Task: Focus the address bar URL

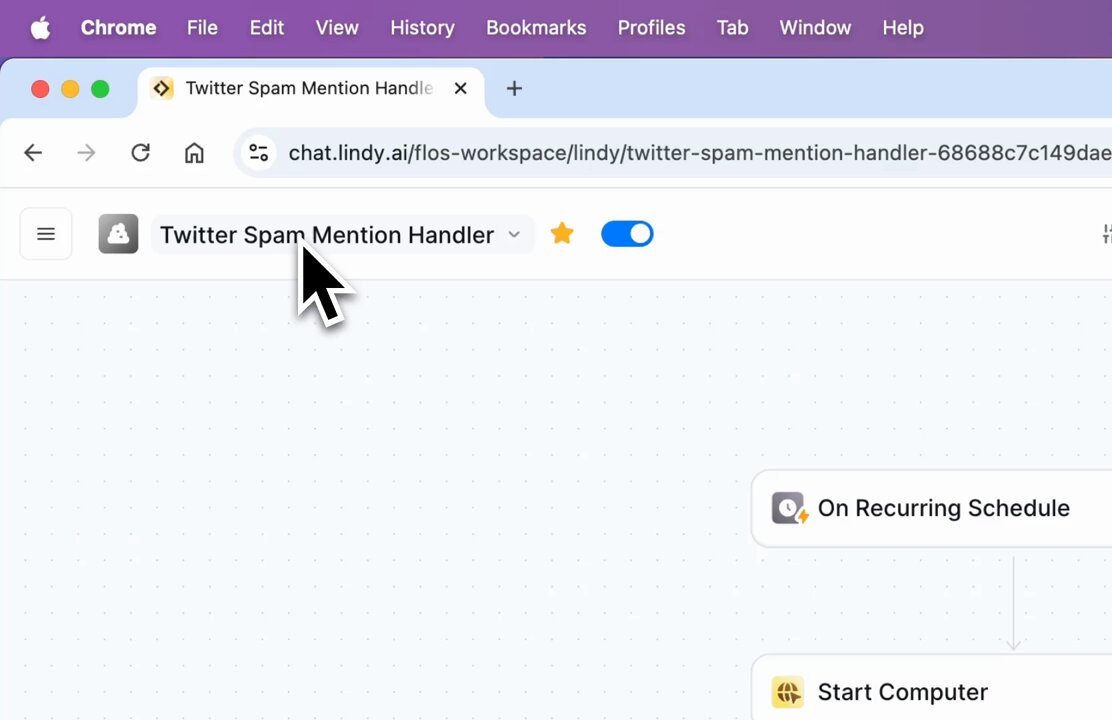Action: pos(699,153)
